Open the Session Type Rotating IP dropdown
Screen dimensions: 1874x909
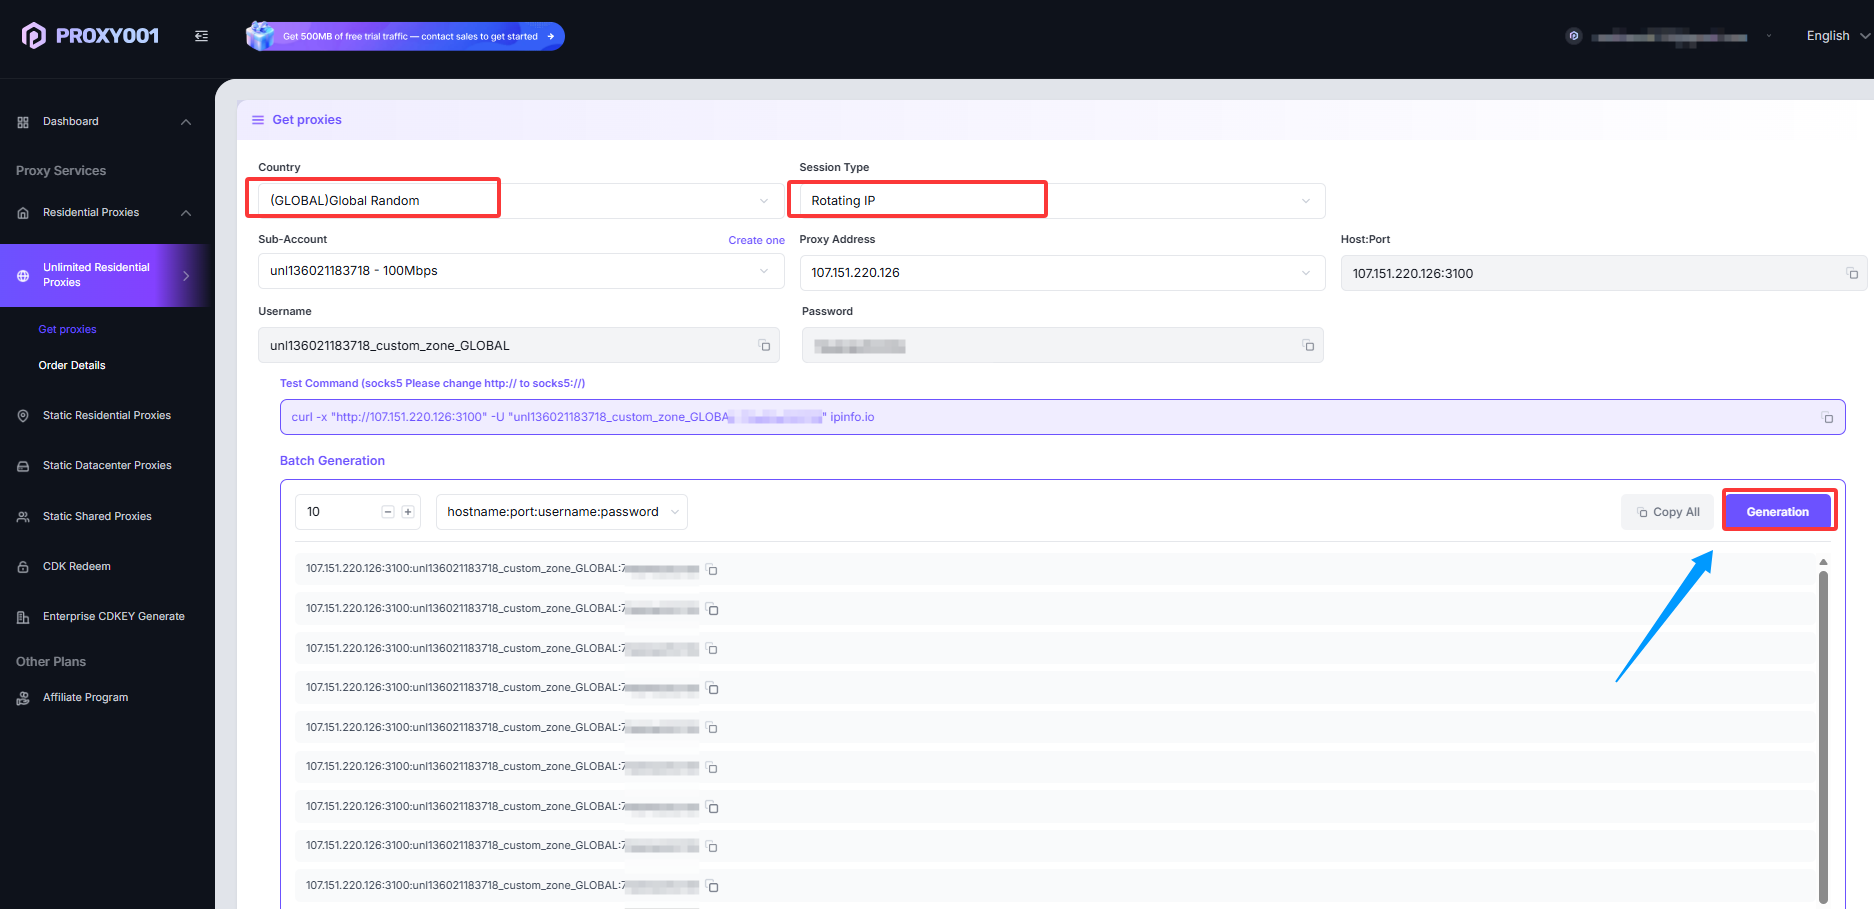point(1062,200)
